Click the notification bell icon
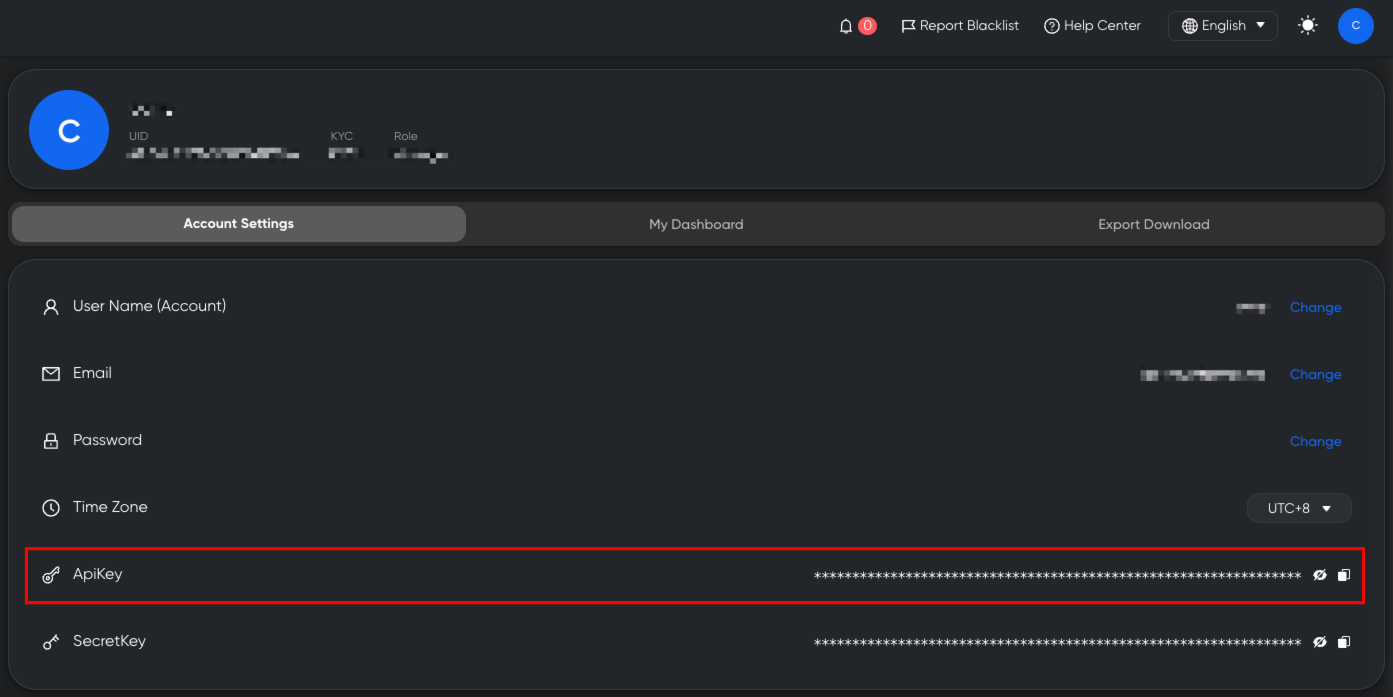The image size is (1393, 697). click(846, 26)
